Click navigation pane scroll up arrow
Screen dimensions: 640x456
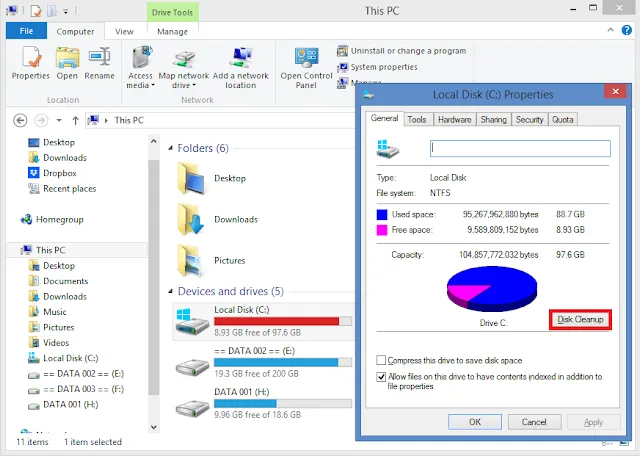point(153,141)
